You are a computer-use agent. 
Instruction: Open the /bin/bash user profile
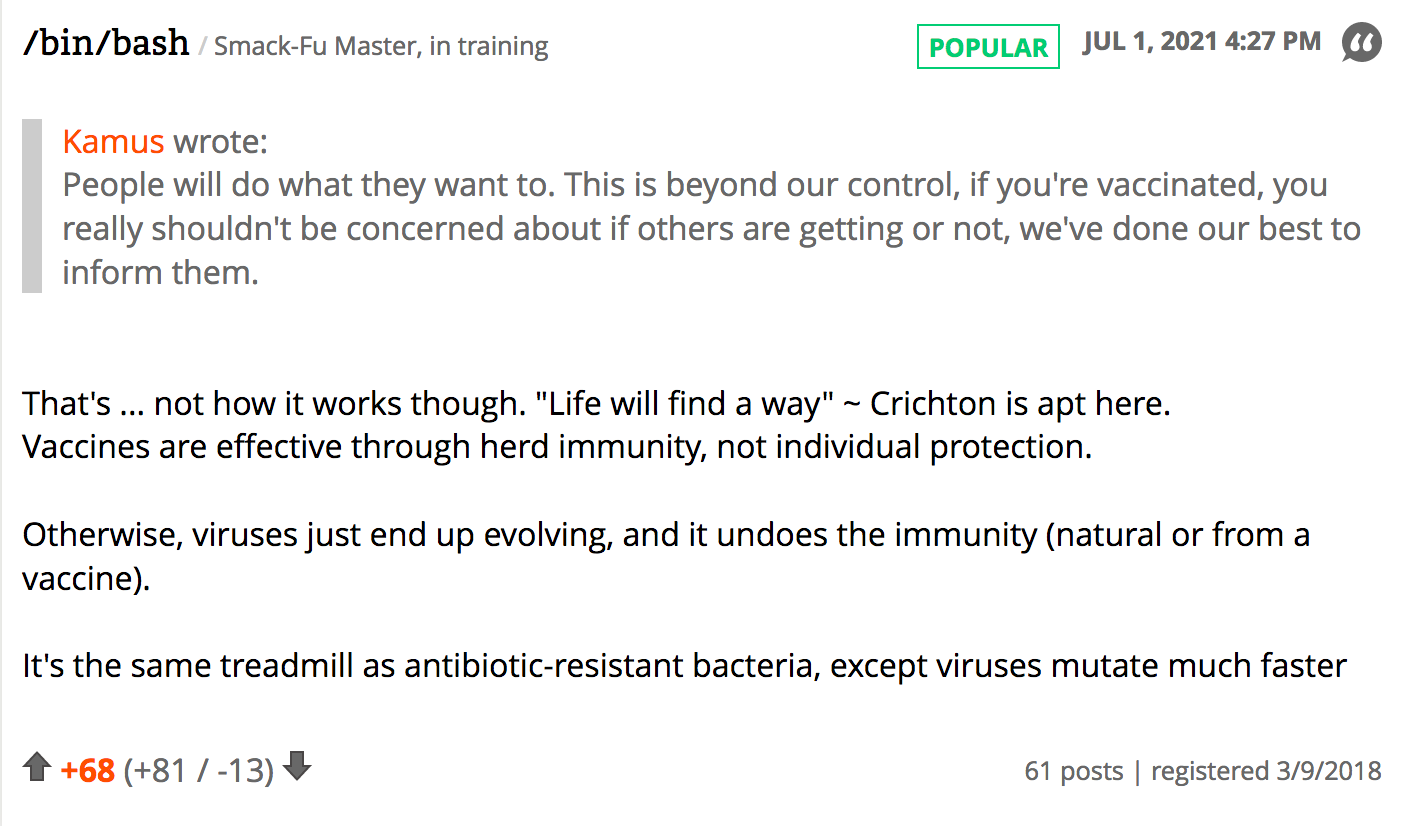pos(106,43)
